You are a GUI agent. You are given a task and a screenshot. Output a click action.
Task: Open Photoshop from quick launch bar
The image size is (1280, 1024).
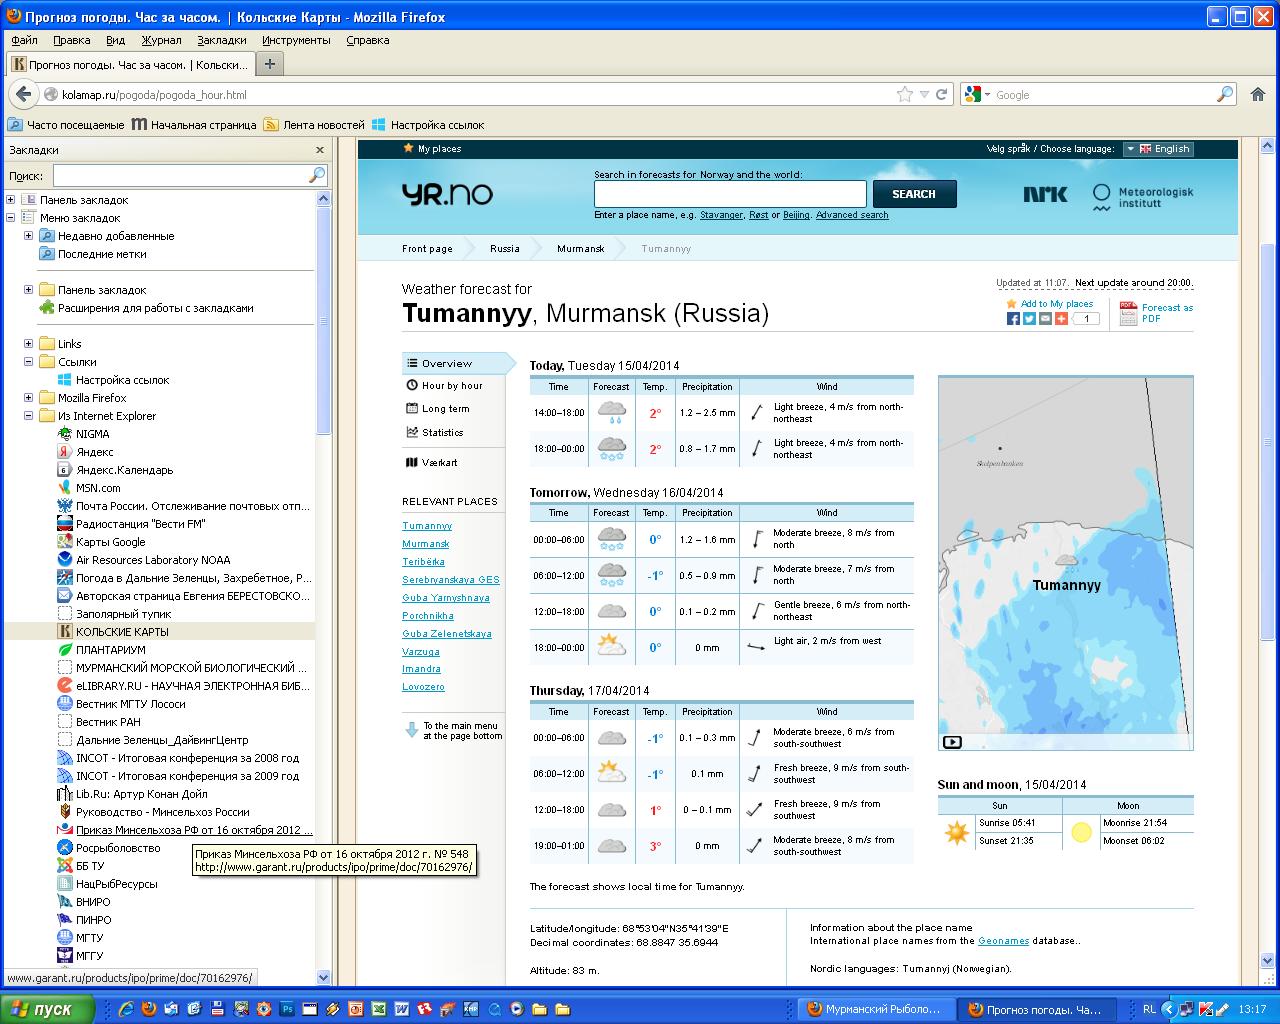point(287,1009)
